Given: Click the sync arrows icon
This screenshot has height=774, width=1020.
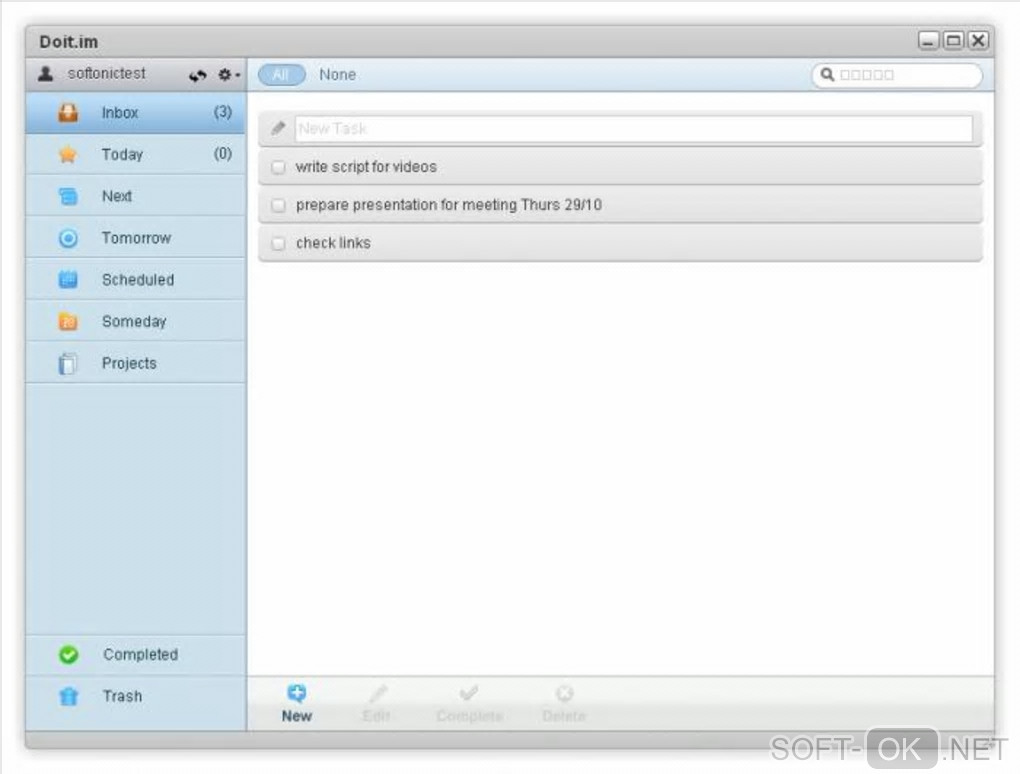Looking at the screenshot, I should pos(198,75).
